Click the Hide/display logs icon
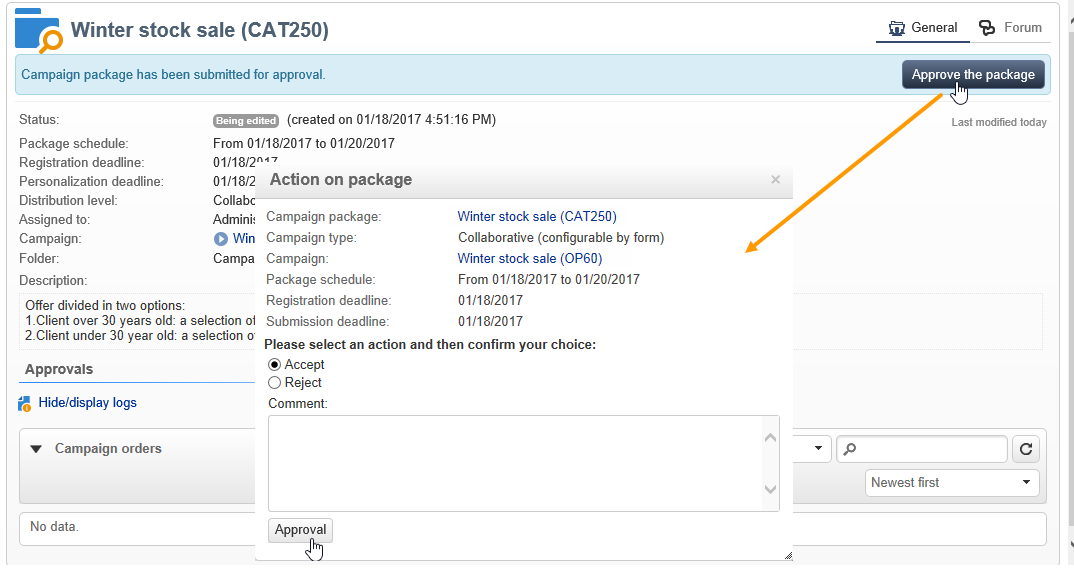Screen dimensions: 1074x578 (25, 403)
